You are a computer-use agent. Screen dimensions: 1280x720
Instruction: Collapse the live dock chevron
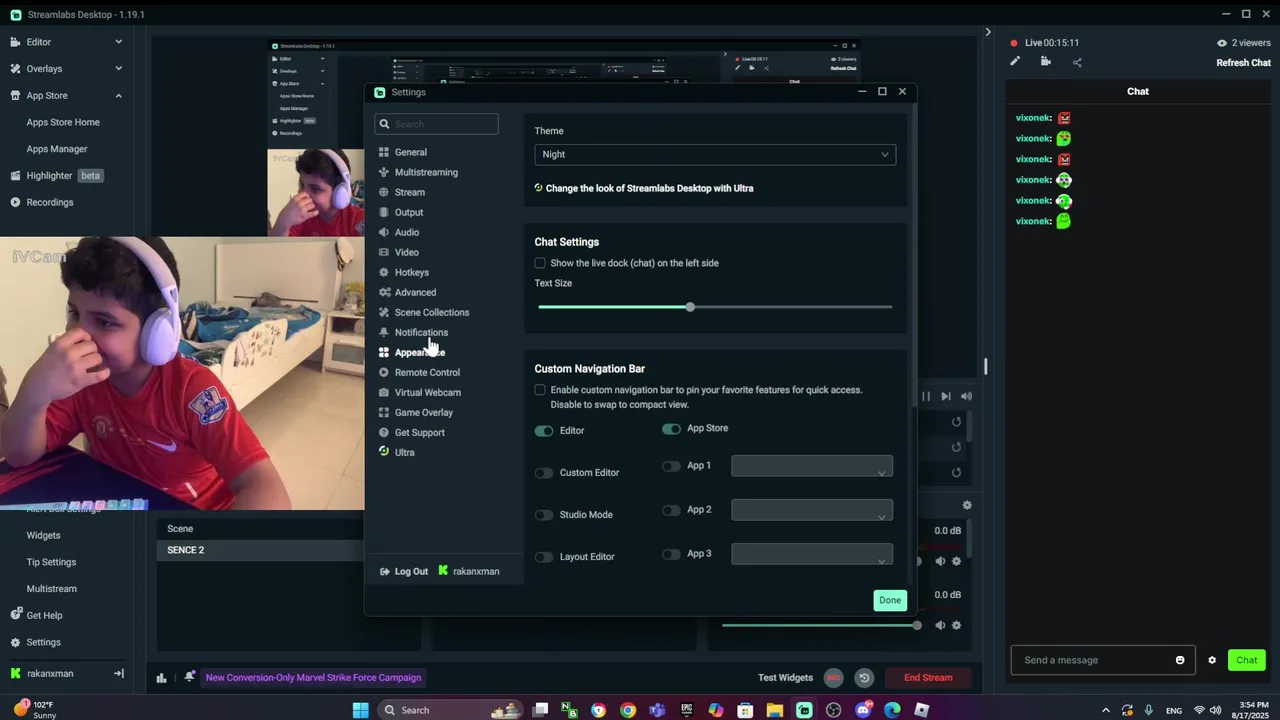(x=988, y=32)
